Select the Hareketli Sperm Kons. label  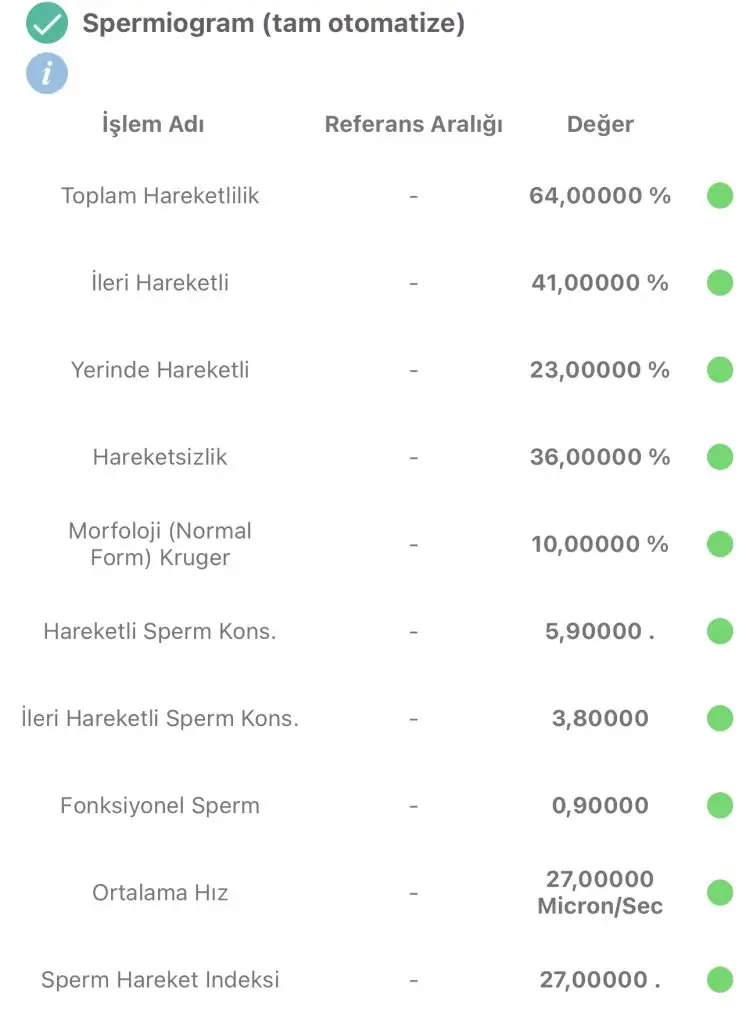[160, 632]
